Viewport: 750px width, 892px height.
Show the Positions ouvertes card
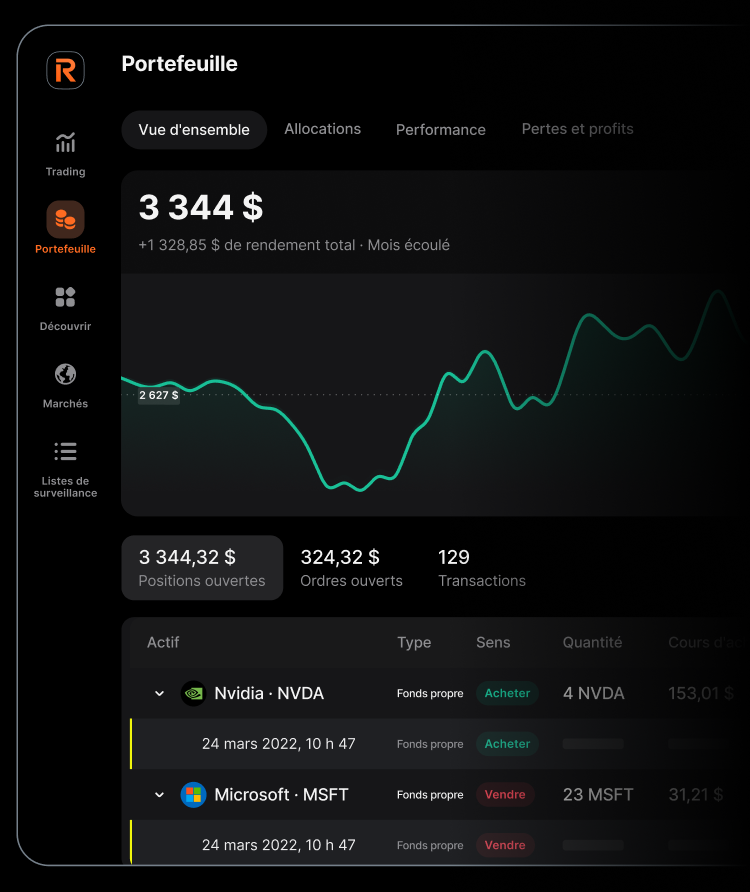(202, 568)
